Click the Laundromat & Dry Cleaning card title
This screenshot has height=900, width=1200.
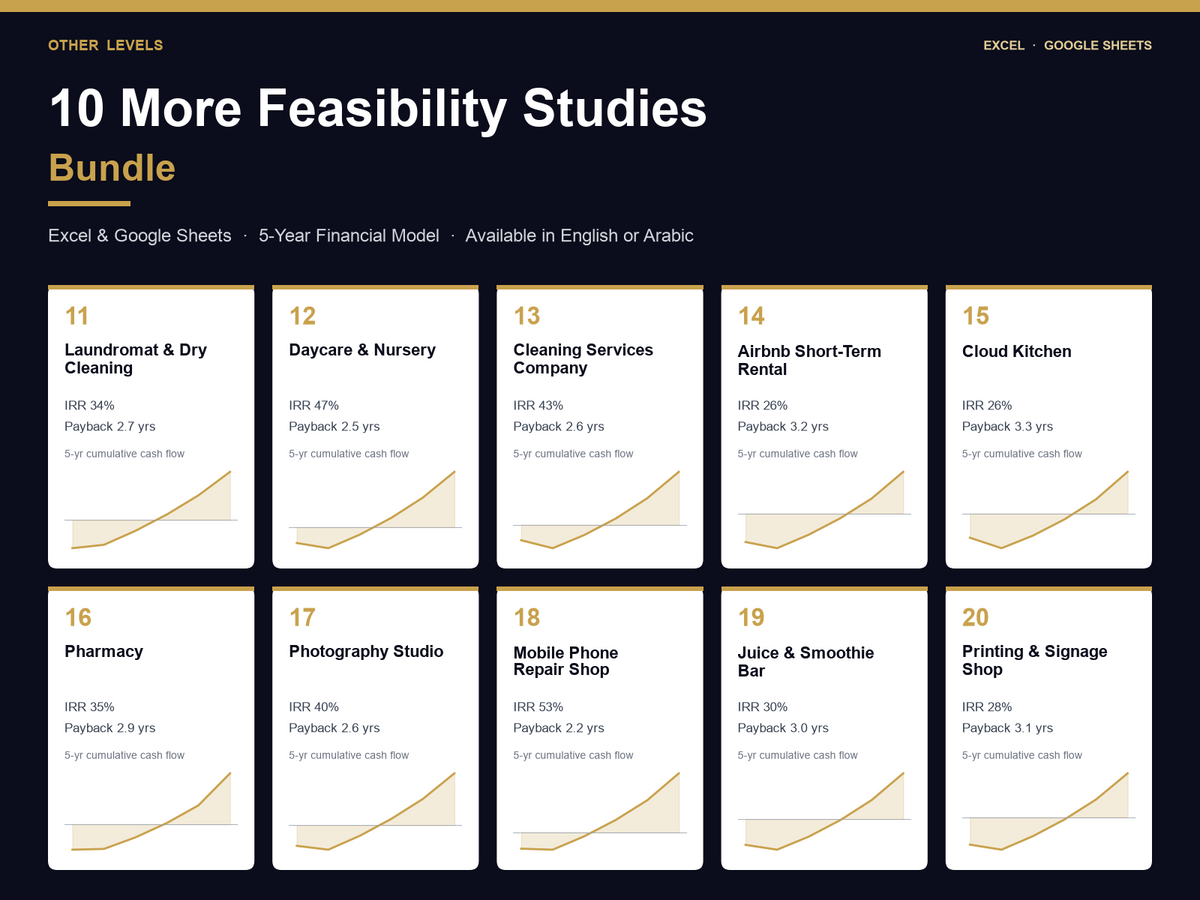point(136,359)
